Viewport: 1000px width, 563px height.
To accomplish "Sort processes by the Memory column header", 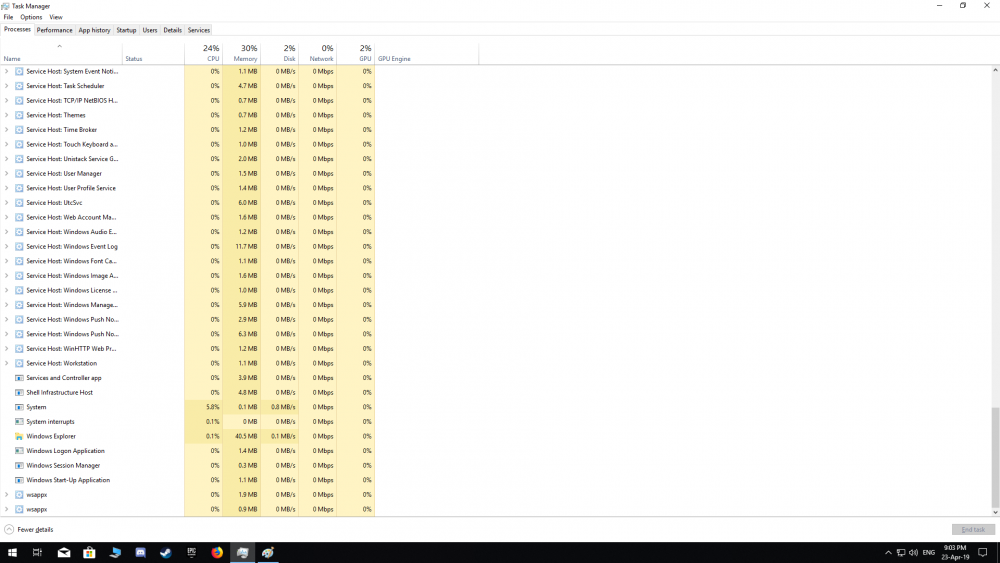I will pyautogui.click(x=242, y=54).
